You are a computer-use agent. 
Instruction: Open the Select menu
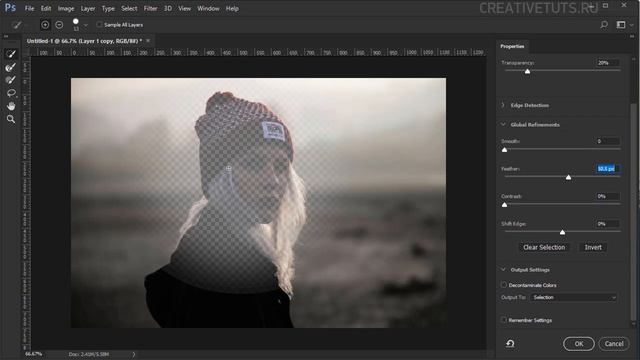click(129, 8)
